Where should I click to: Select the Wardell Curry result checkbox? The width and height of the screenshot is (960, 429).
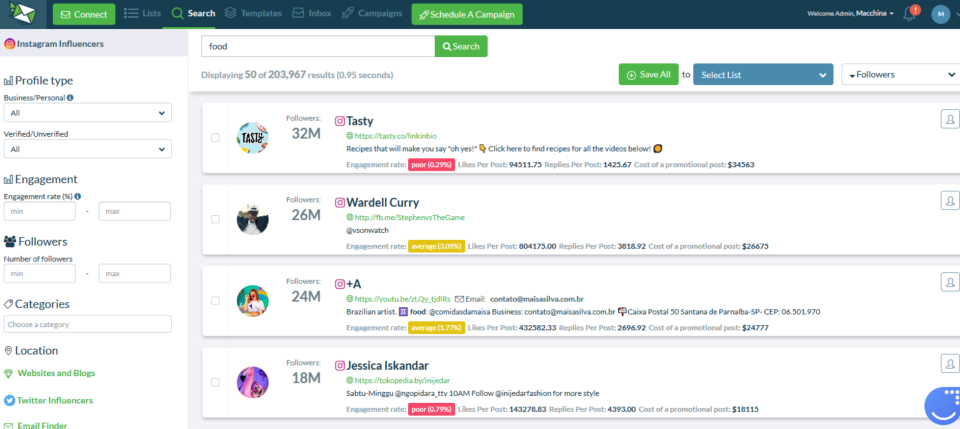click(215, 219)
